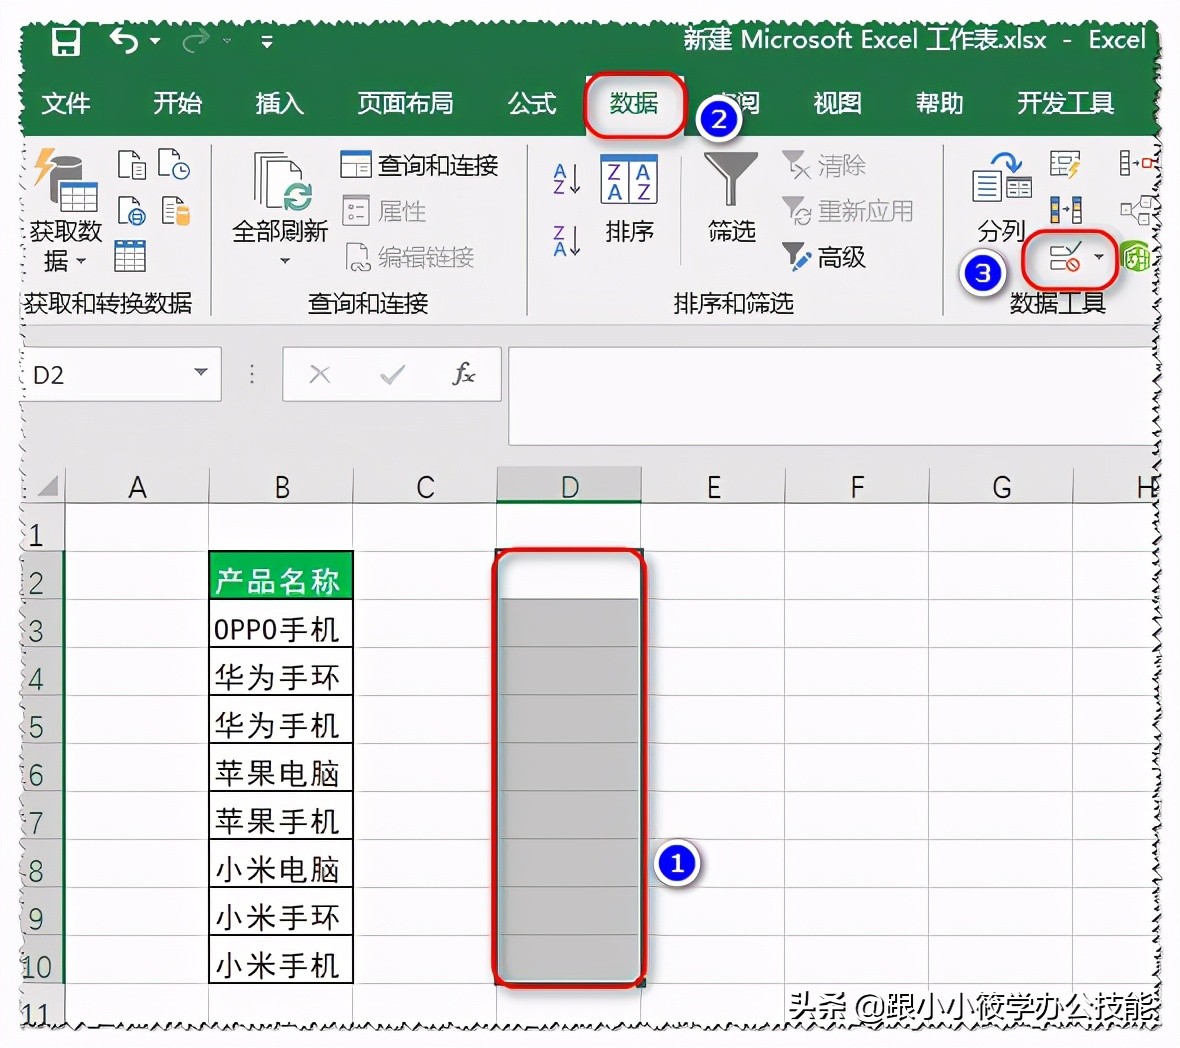Switch to the 开始 ribbon tab
This screenshot has width=1180, height=1048.
[x=178, y=103]
